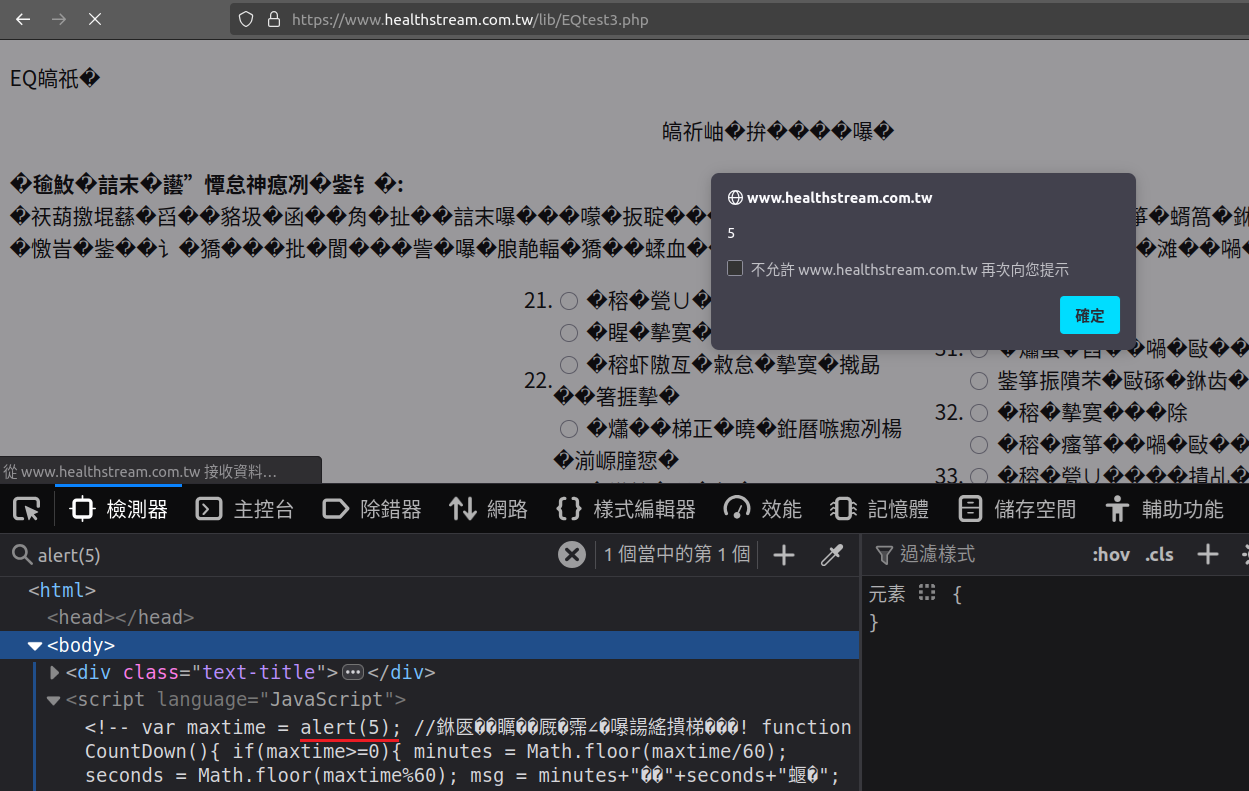The image size is (1249, 791).
Task: Collapse the script JavaScript node
Action: (54, 700)
